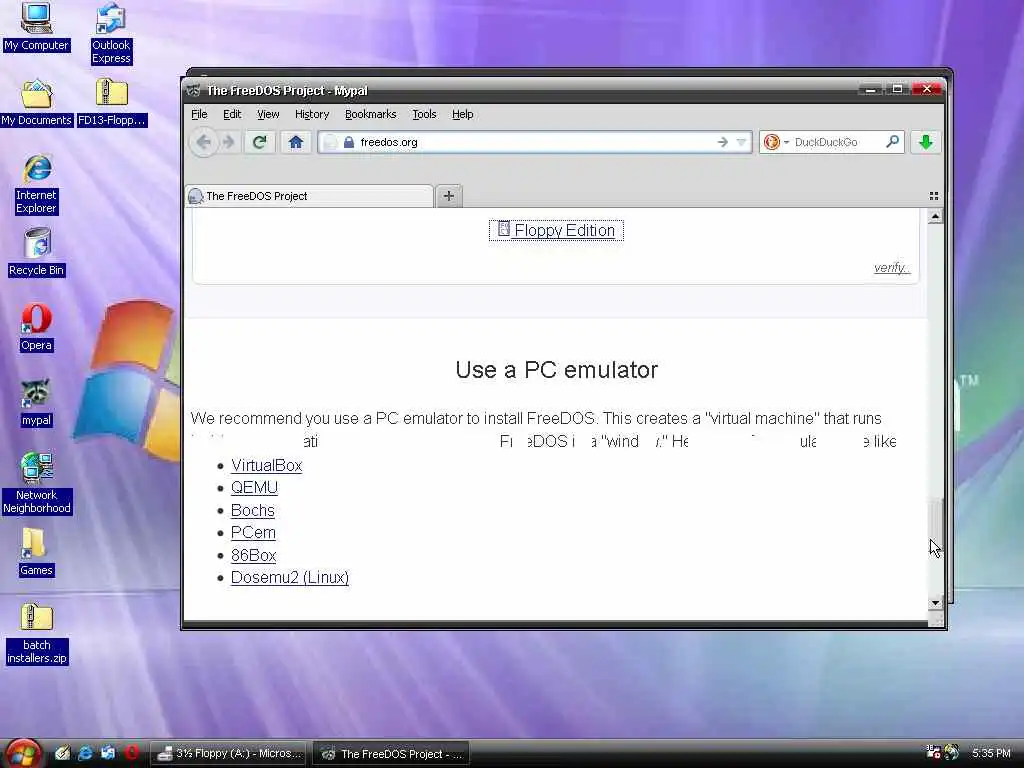Open the PCem link
The height and width of the screenshot is (768, 1024).
tap(253, 533)
